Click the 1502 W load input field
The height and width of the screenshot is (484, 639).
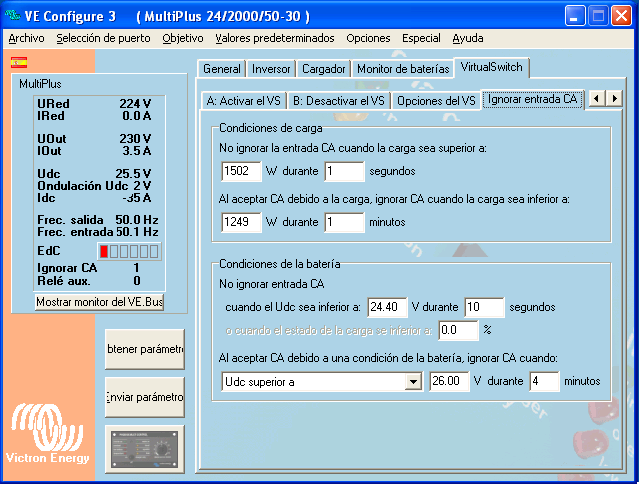[241, 171]
